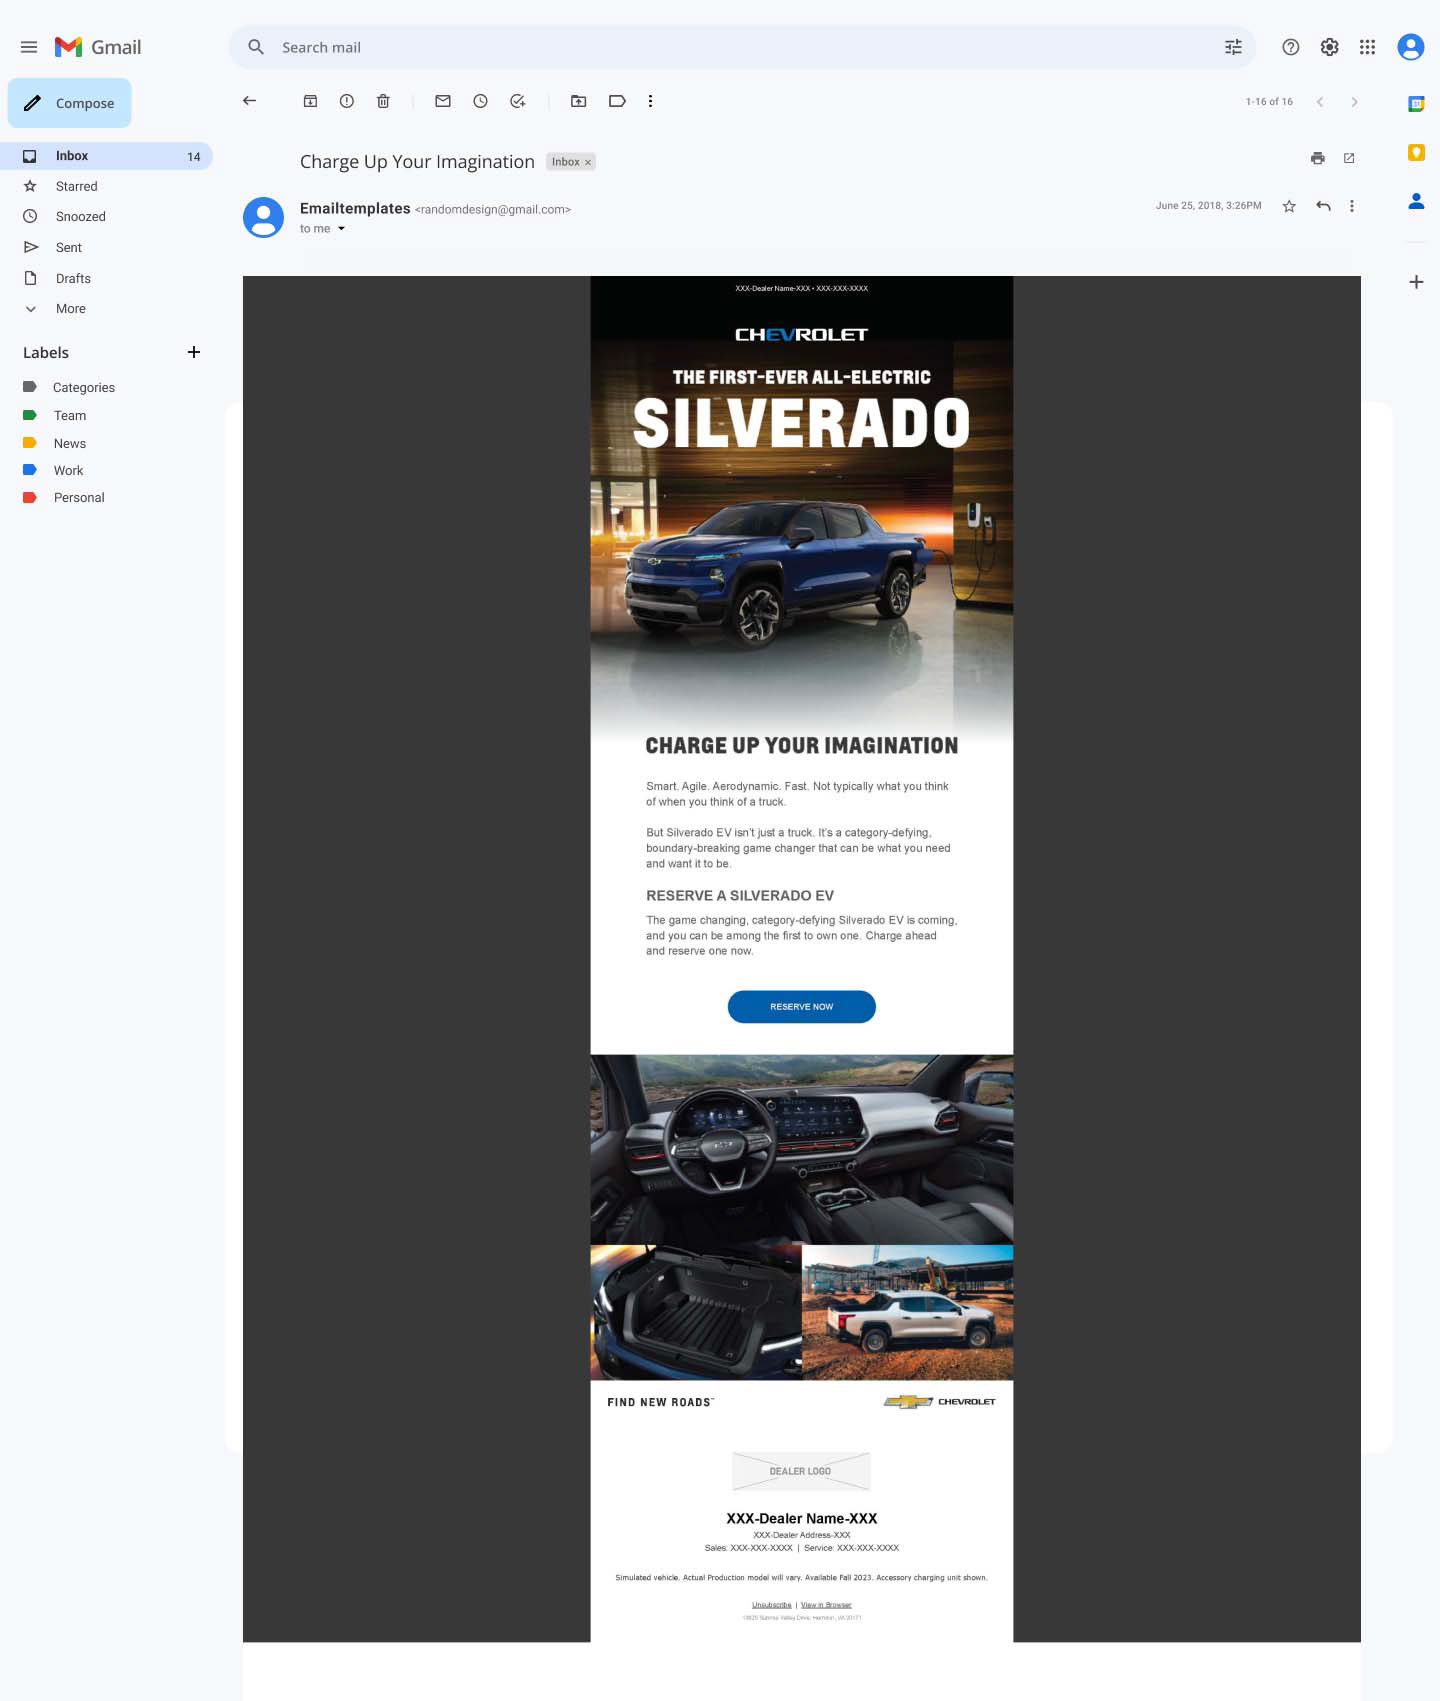Report this email as spam

(347, 101)
